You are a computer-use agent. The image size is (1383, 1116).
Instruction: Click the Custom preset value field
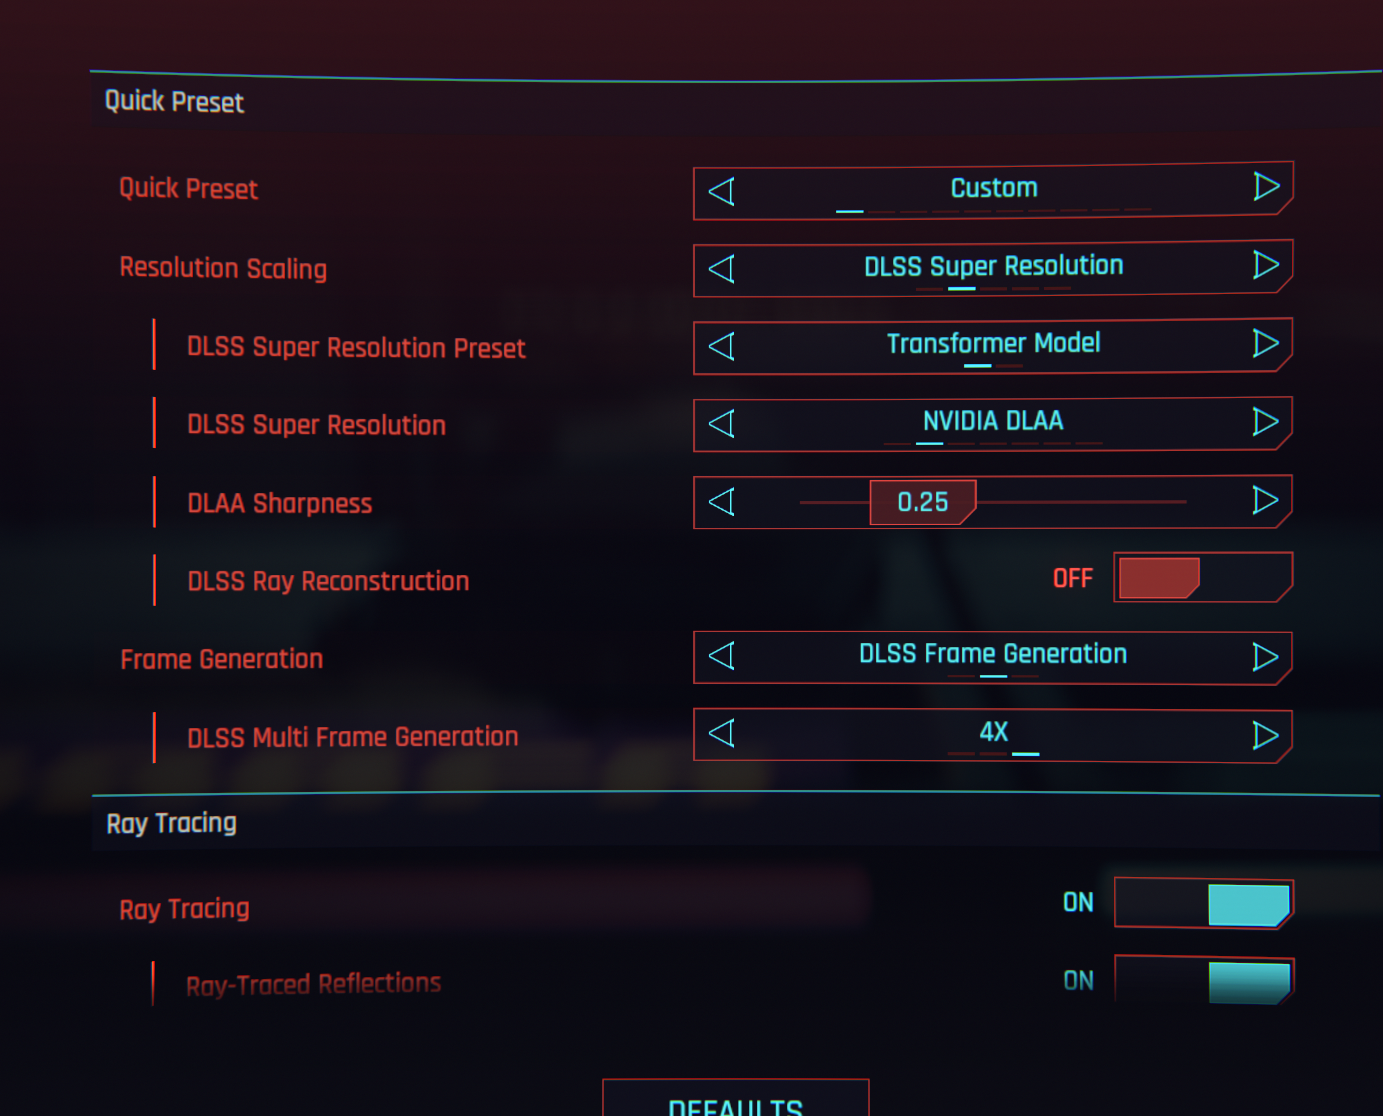click(993, 188)
